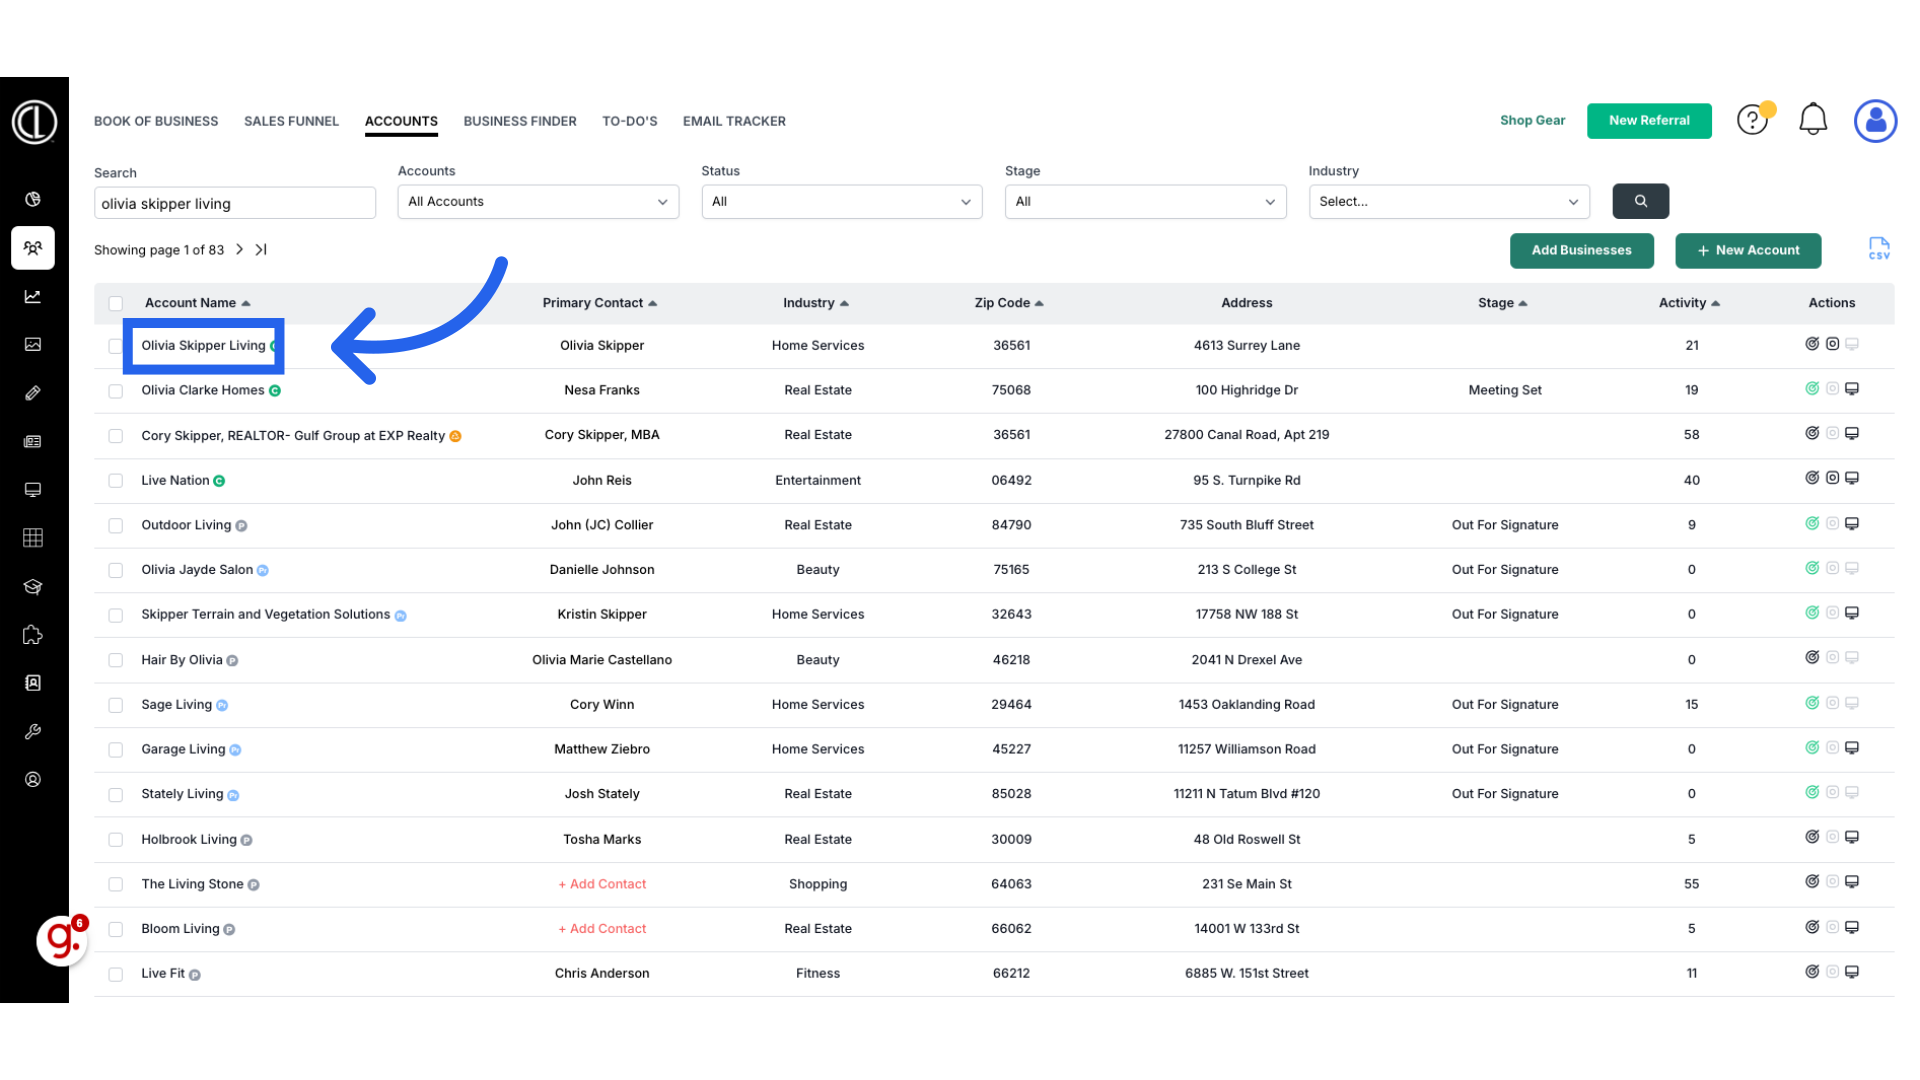
Task: Open the user profile avatar
Action: 1875,121
